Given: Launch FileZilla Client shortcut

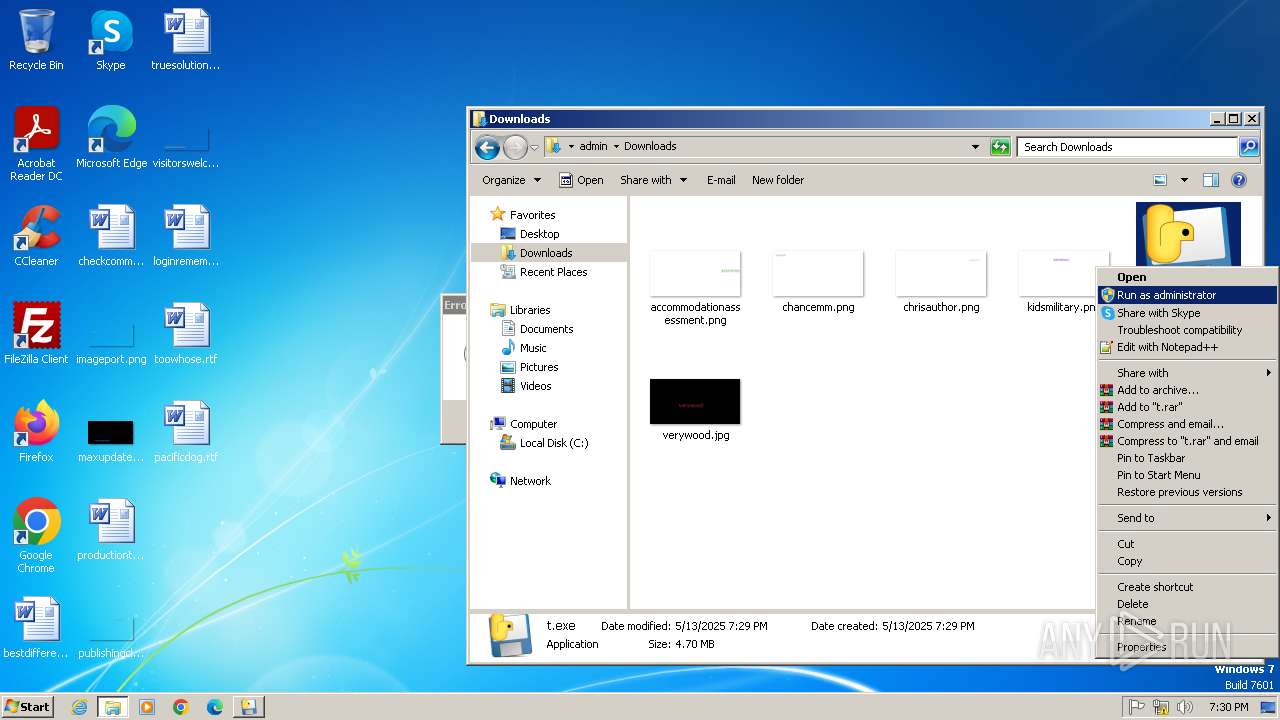Looking at the screenshot, I should tap(36, 334).
